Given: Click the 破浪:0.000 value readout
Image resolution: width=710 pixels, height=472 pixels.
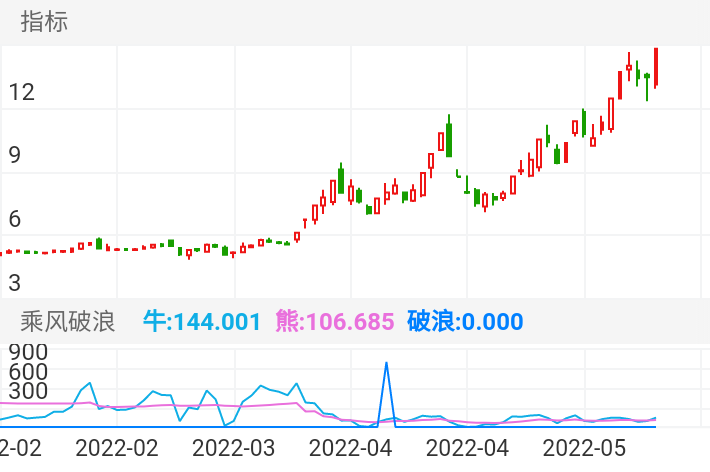Looking at the screenshot, I should pos(465,322).
